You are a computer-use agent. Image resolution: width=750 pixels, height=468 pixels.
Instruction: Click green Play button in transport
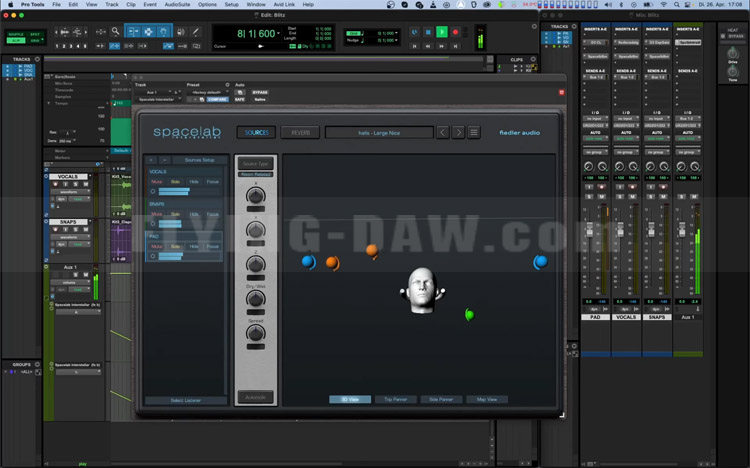(442, 32)
